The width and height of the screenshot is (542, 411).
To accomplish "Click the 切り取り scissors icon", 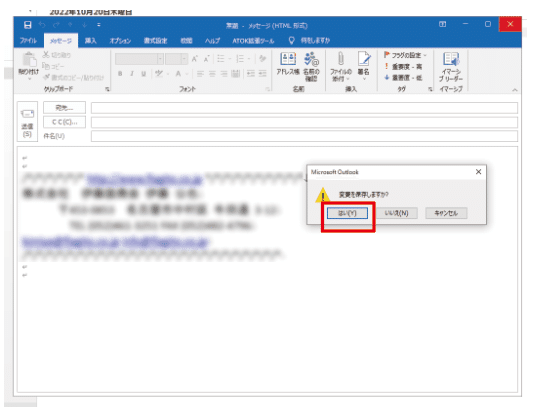I will [46, 55].
